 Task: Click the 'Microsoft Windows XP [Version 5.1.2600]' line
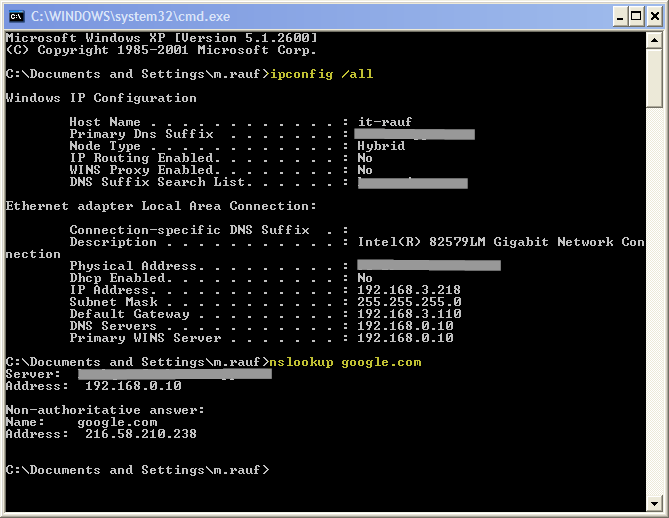coord(162,38)
